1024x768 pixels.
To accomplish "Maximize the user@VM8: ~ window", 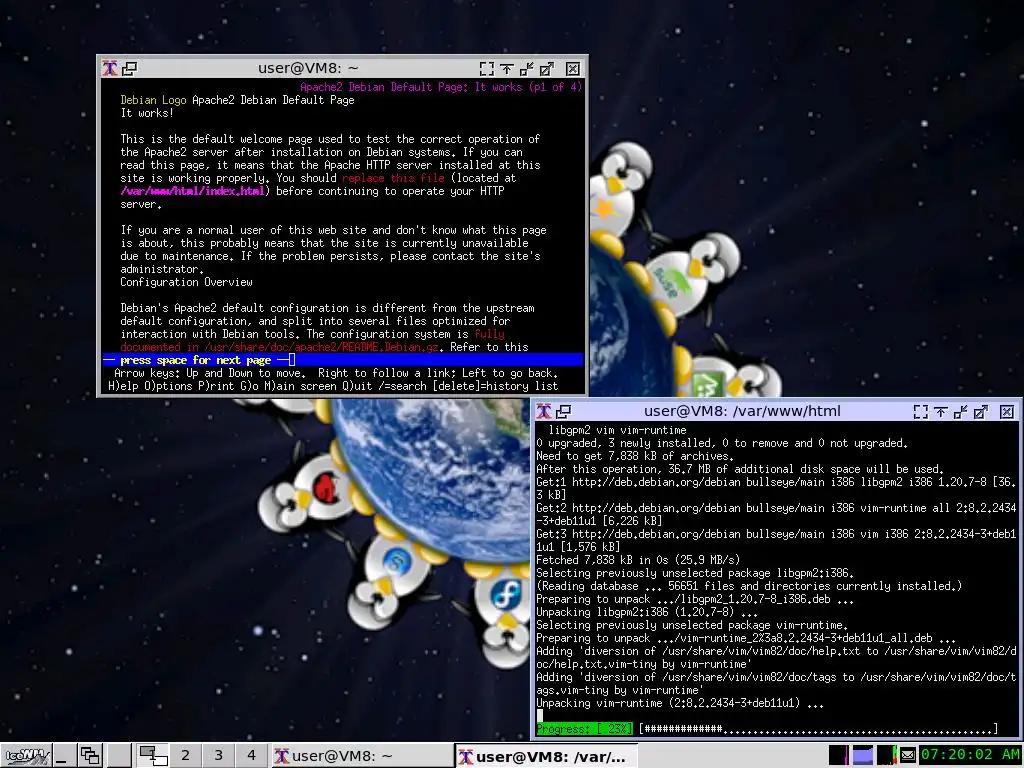I will [547, 69].
